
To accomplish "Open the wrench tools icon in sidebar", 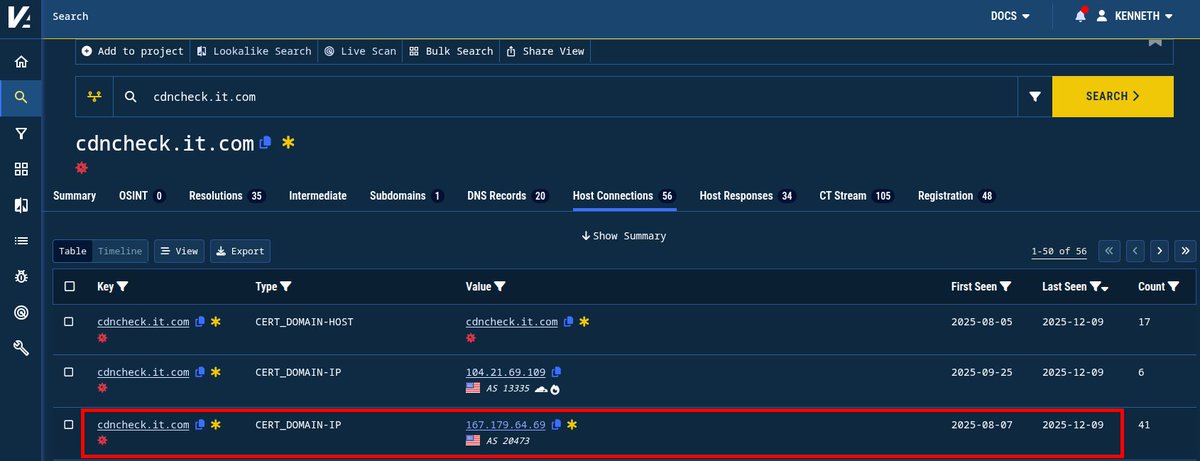I will tap(21, 348).
